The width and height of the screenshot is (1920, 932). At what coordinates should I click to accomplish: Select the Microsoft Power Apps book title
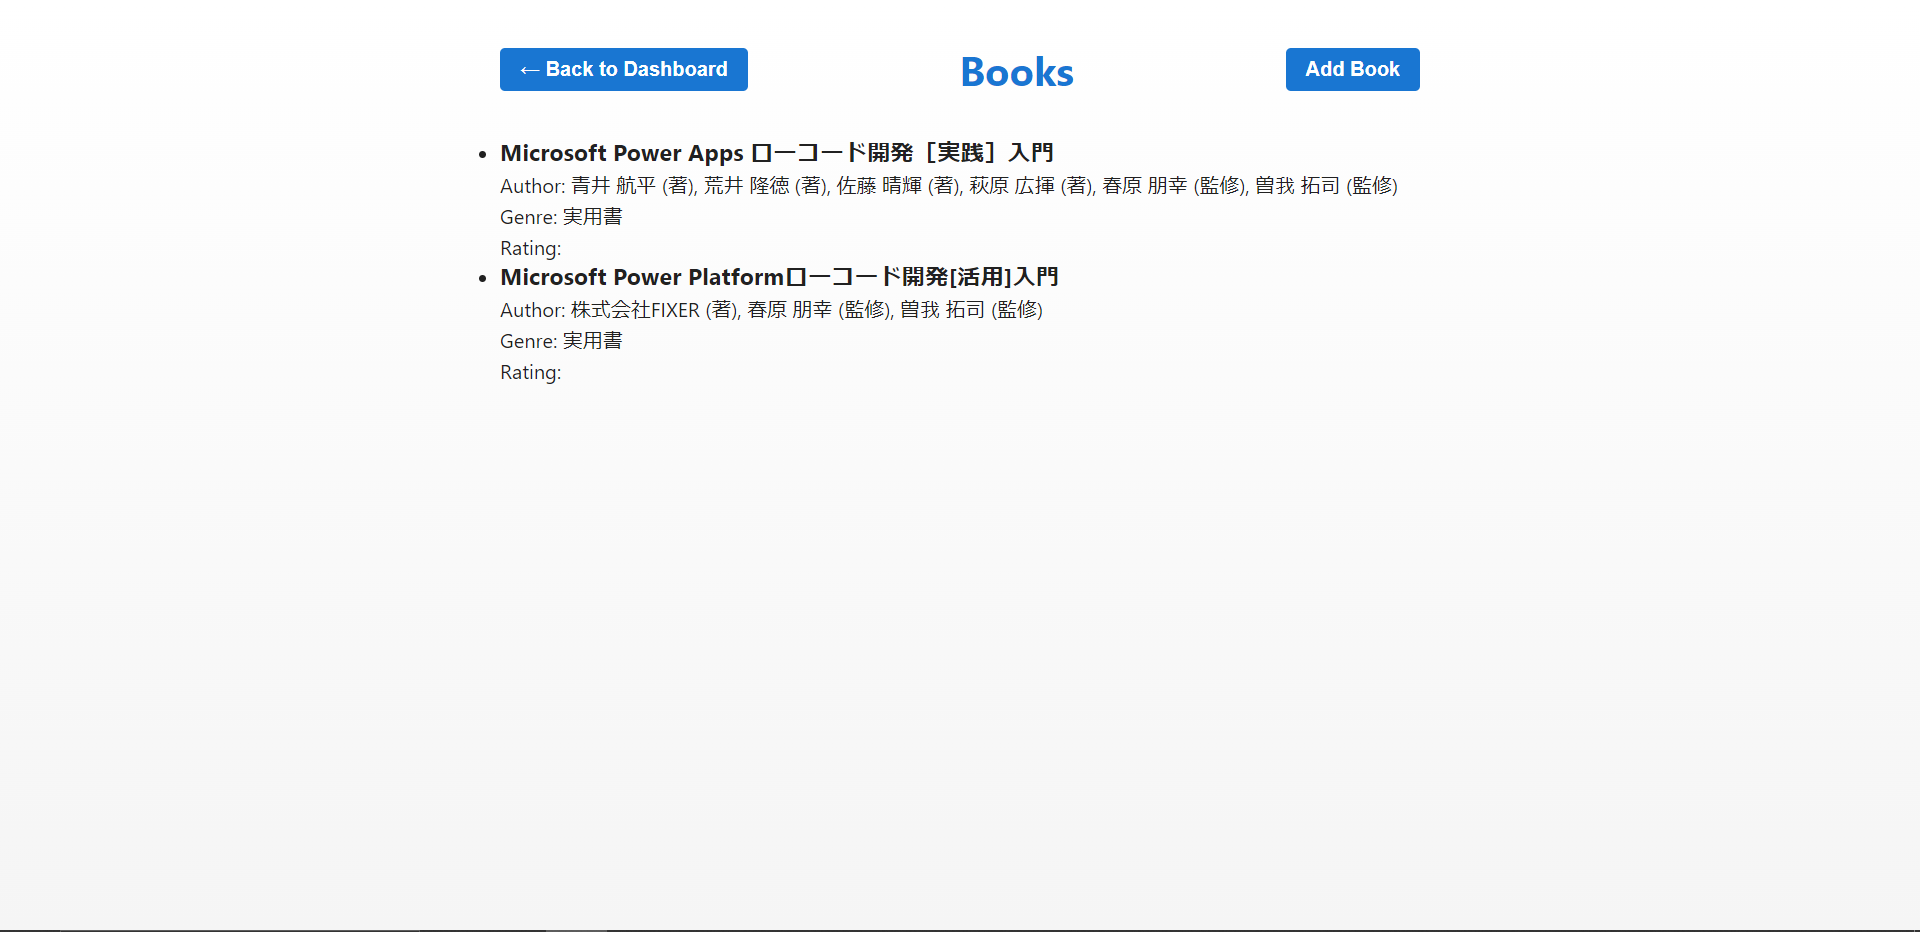777,152
